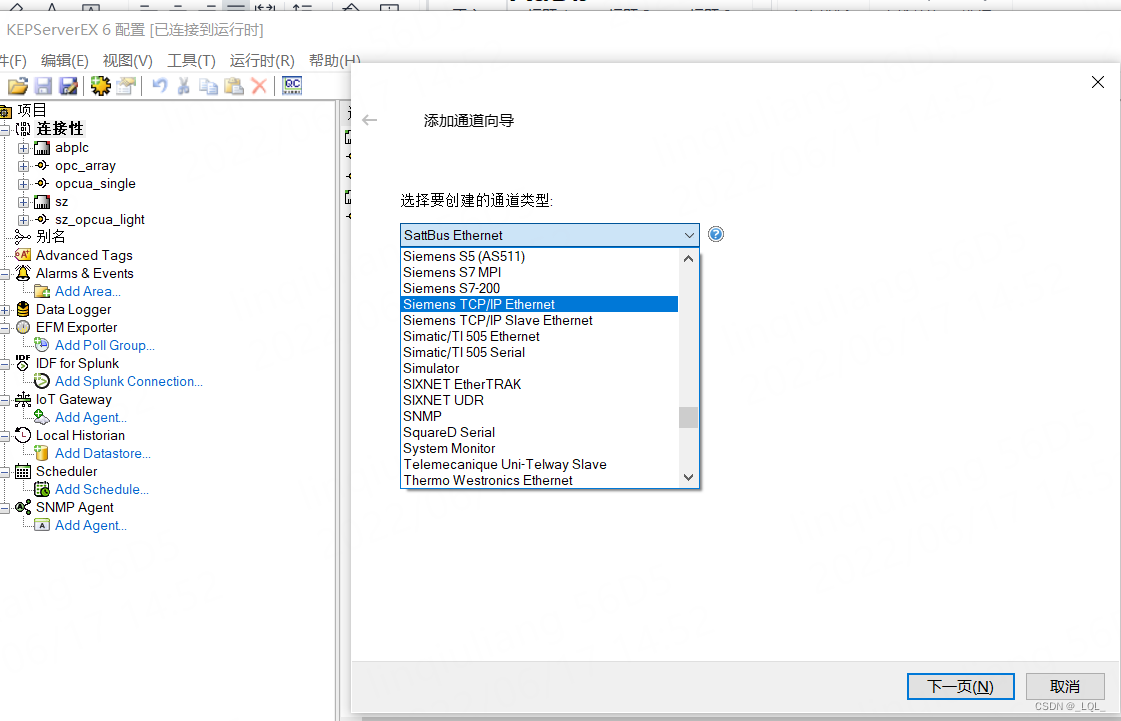This screenshot has height=721, width=1121.
Task: Click the abplc channel icon
Action: [x=42, y=148]
